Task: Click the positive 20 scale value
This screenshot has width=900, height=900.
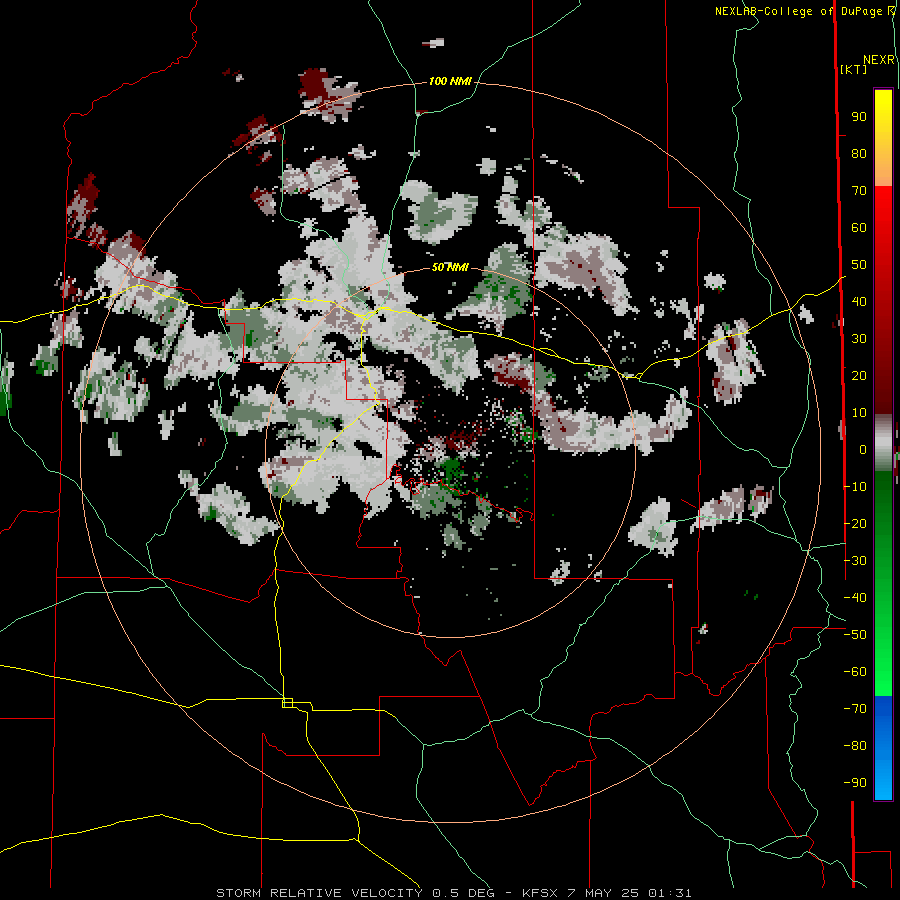Action: (859, 375)
